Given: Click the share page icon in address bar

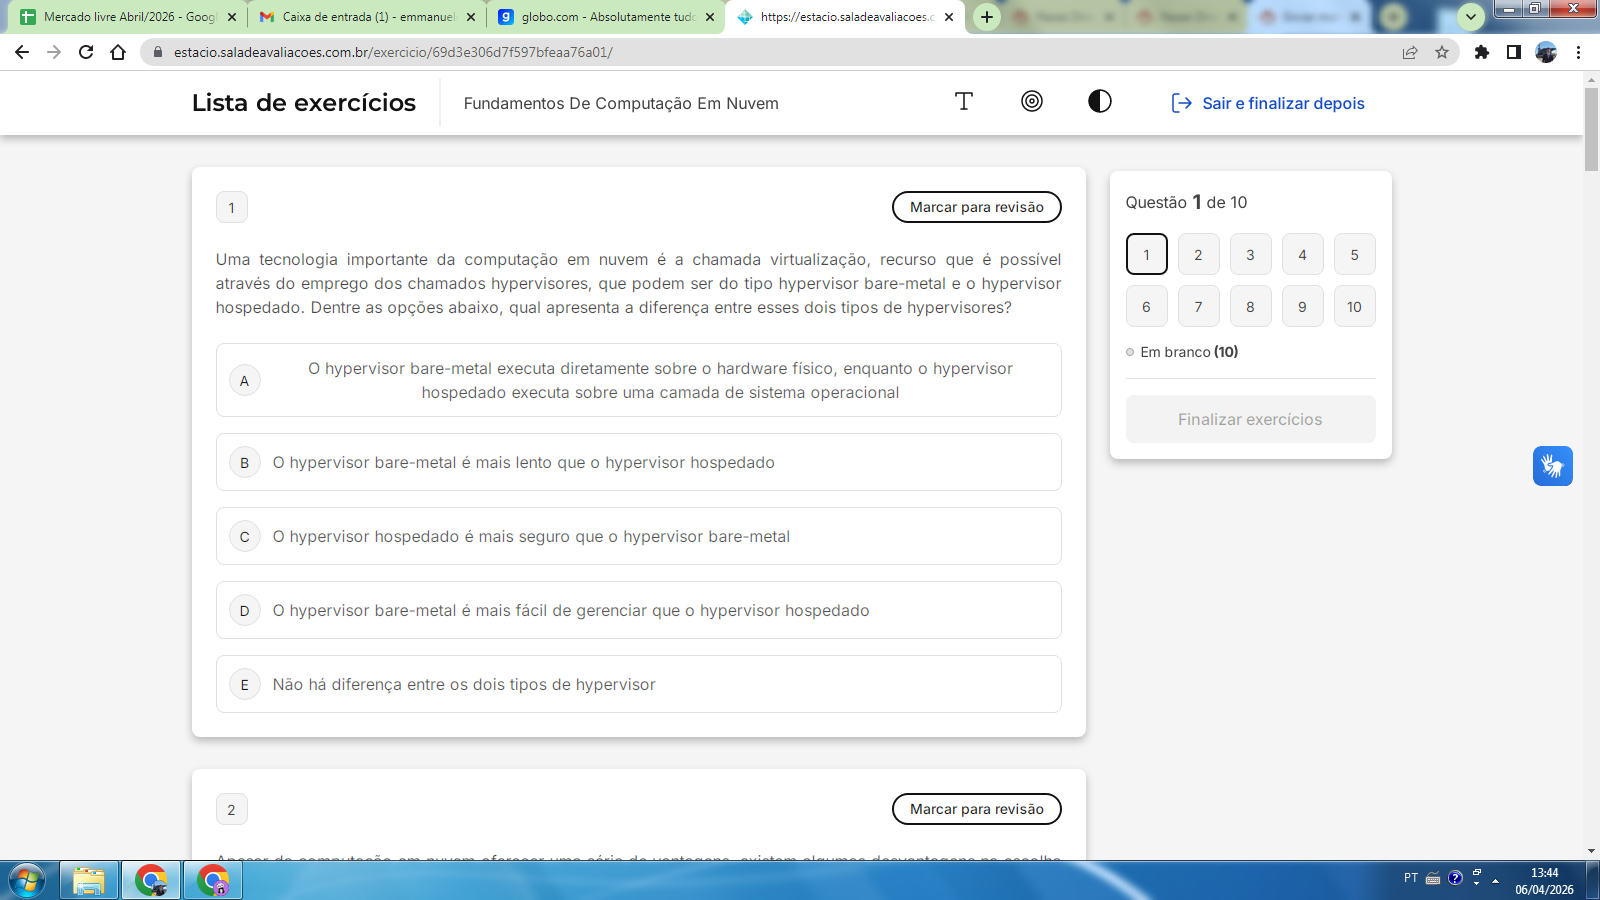Looking at the screenshot, I should coord(1410,52).
